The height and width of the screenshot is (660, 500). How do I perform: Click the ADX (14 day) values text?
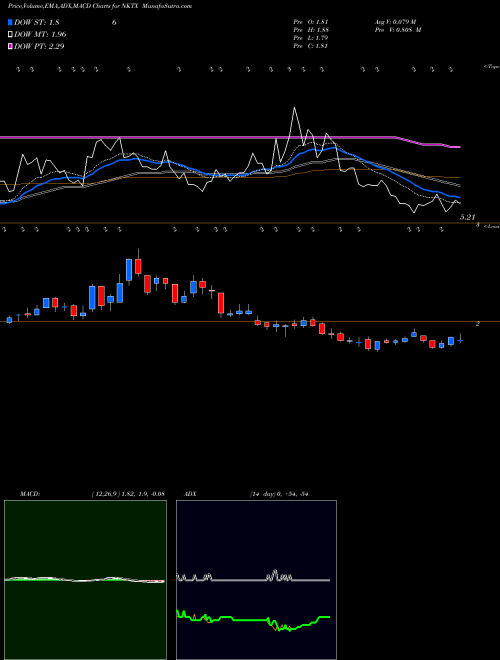pyautogui.click(x=279, y=494)
